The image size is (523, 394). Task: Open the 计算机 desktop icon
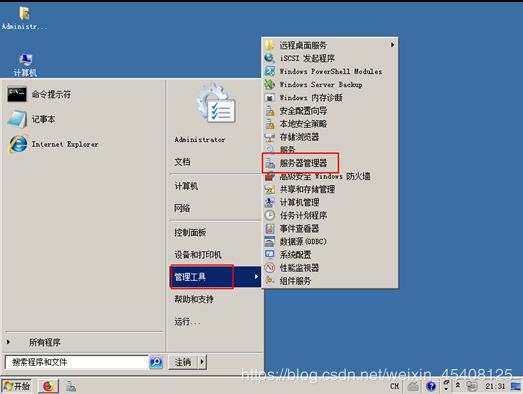[x=25, y=65]
